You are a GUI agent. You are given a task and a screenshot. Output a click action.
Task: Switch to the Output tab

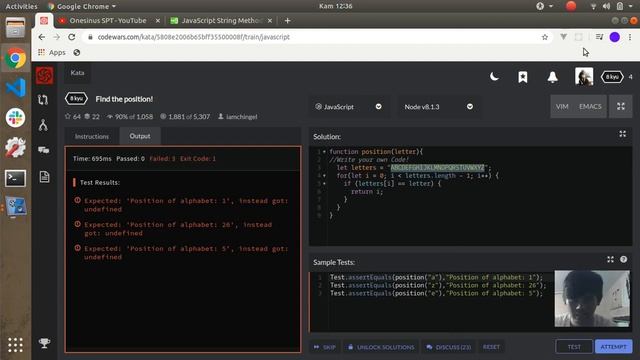coord(140,136)
